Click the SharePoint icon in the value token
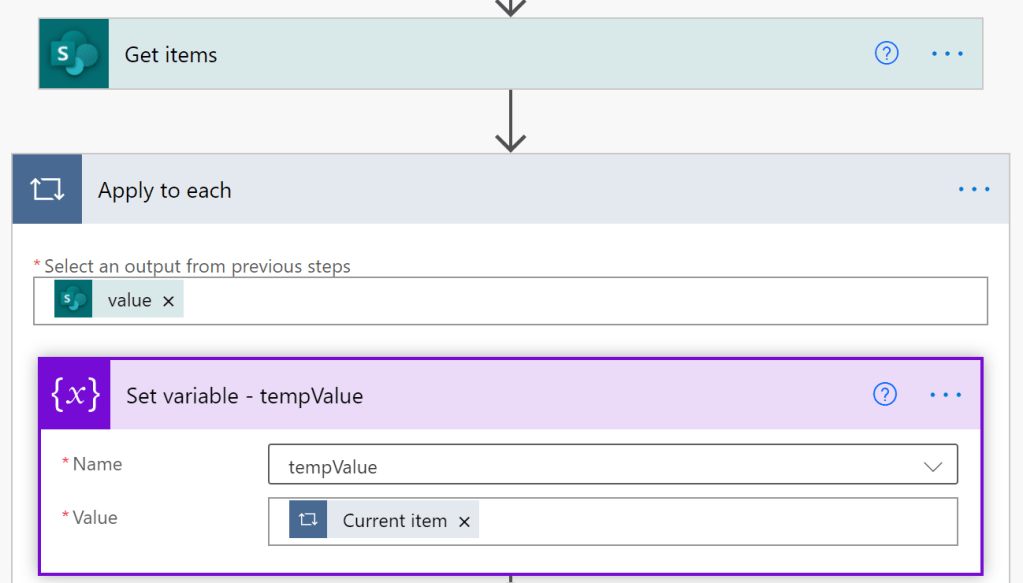Screen dimensions: 1023x583 tap(73, 300)
